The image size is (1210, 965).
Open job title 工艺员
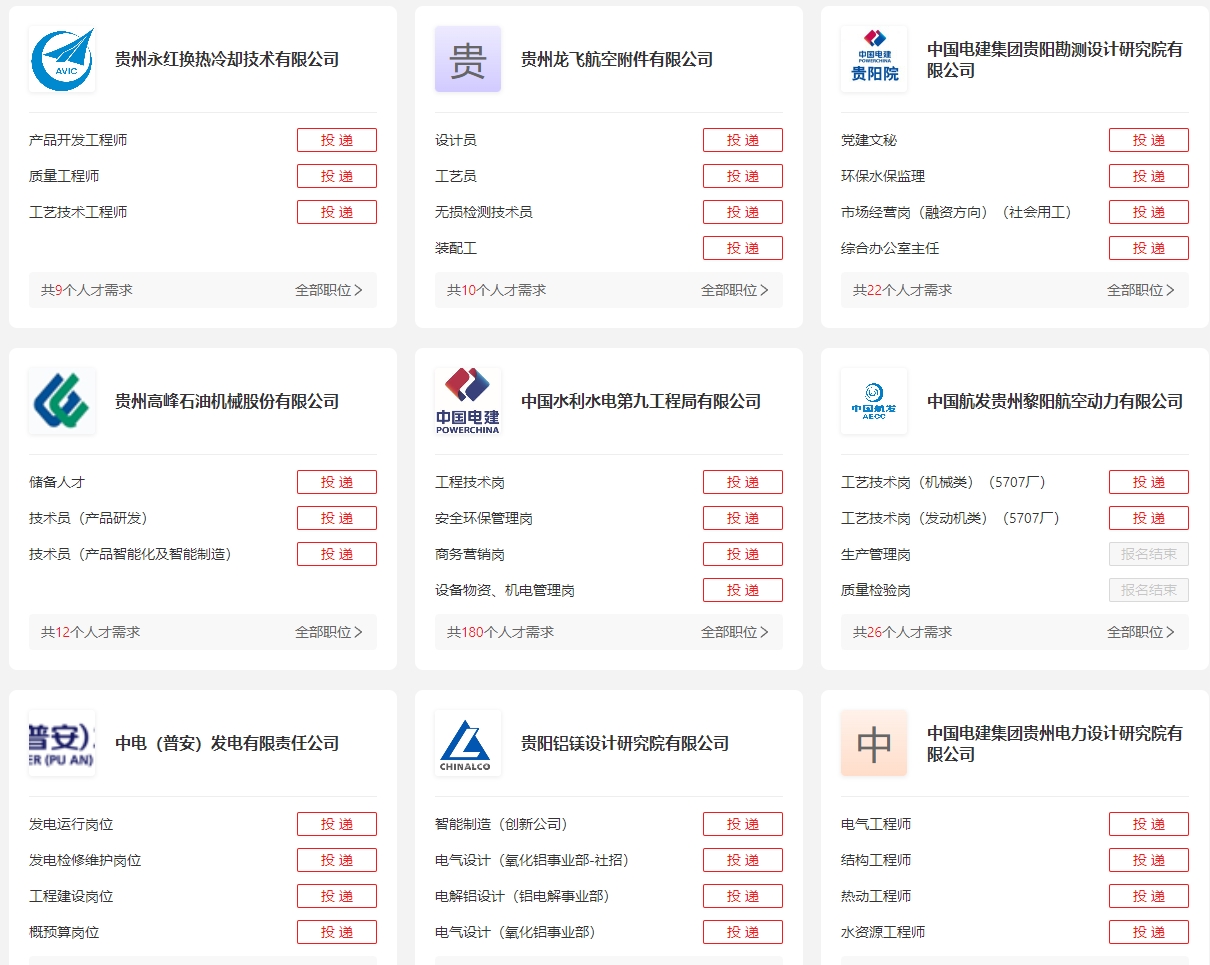click(456, 176)
